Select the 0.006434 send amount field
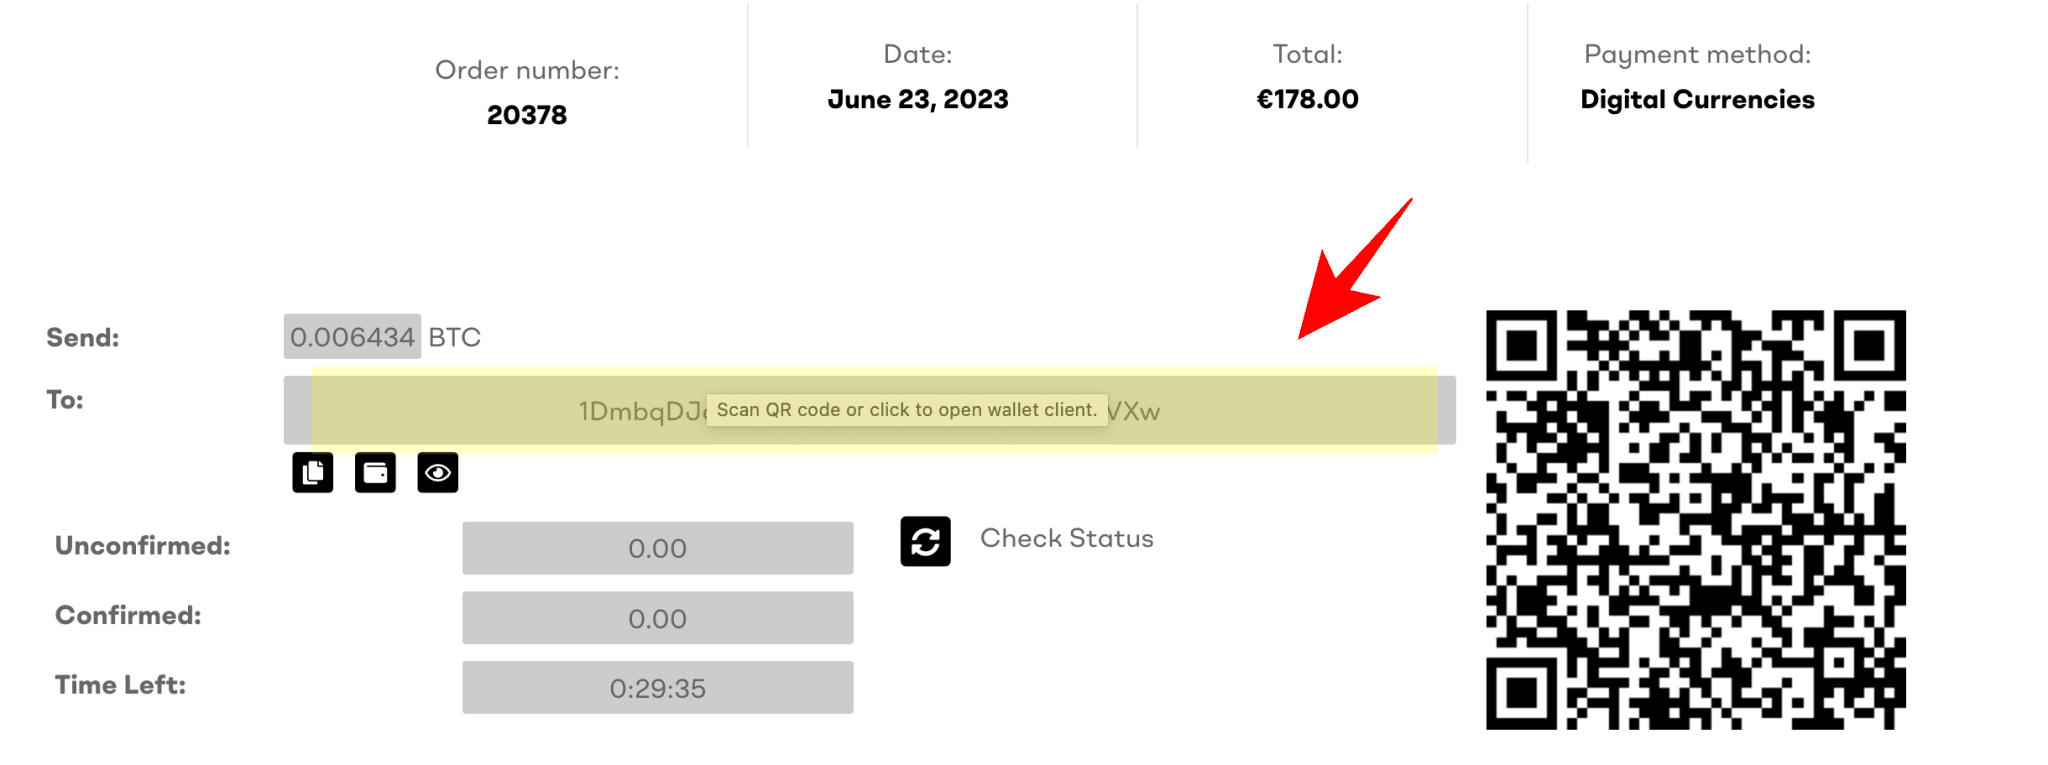The width and height of the screenshot is (2048, 765). [352, 337]
